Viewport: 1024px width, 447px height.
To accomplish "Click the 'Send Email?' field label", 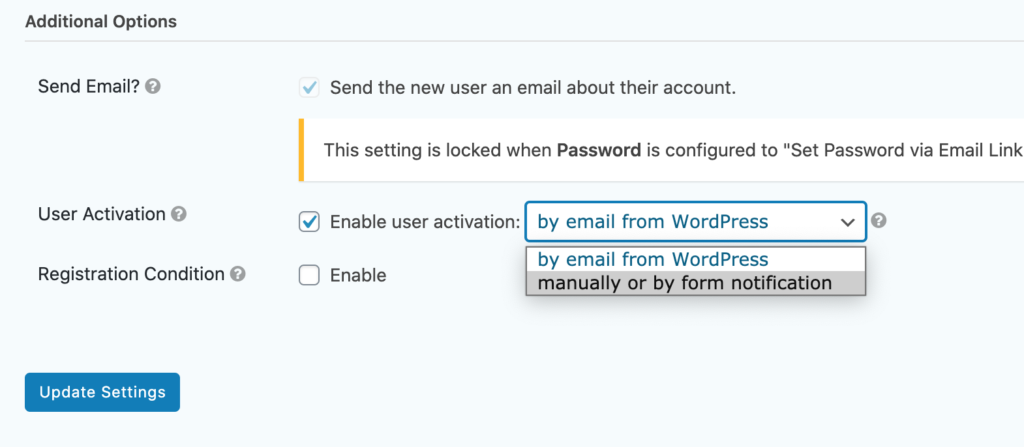I will [89, 86].
